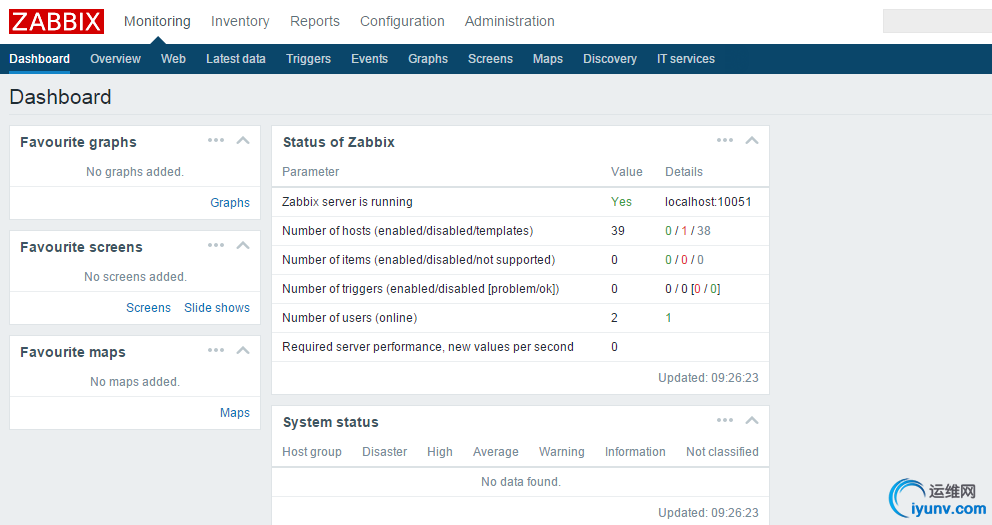Open Favourite screens three-dot menu
This screenshot has width=992, height=525.
click(x=216, y=245)
